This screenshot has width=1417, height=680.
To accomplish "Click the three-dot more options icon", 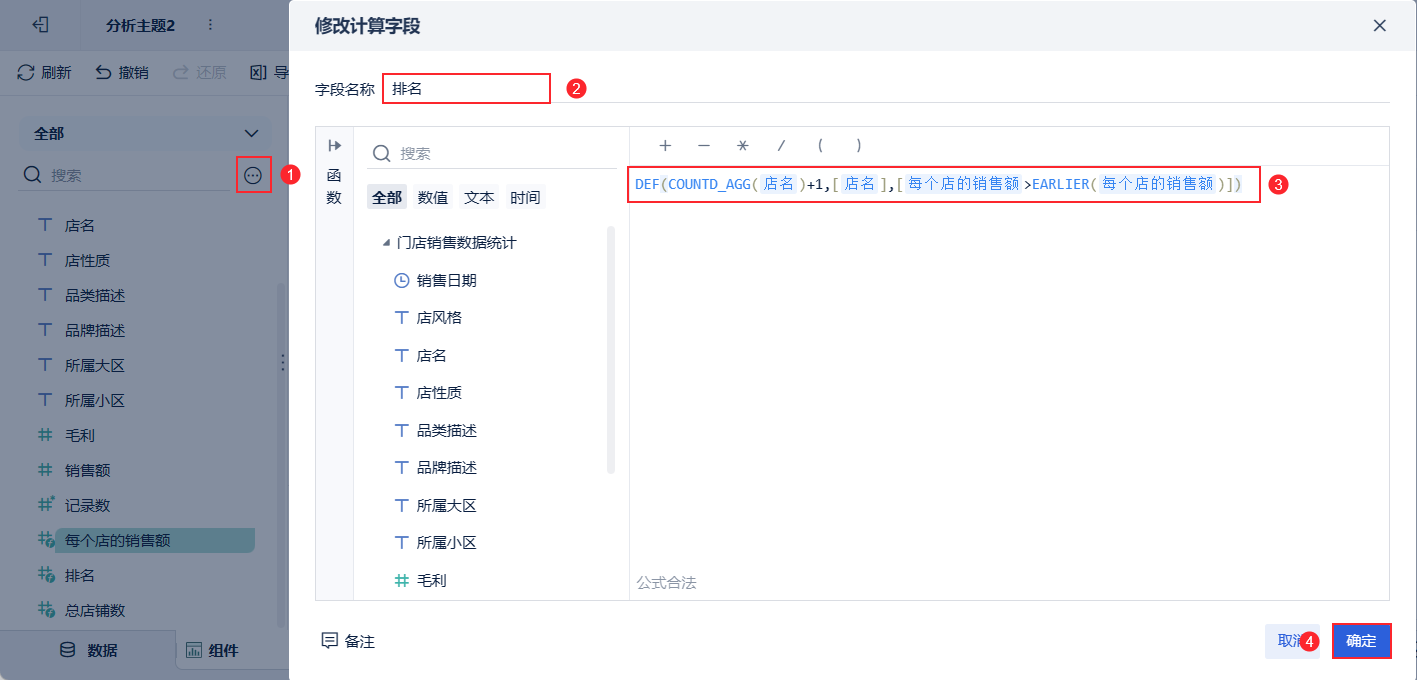I will pos(253,175).
